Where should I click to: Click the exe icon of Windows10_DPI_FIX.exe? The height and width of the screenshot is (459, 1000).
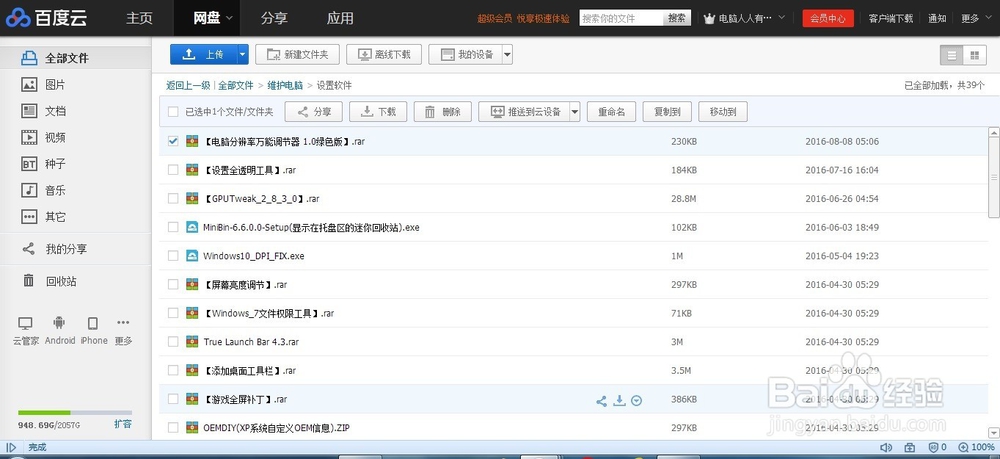click(x=192, y=256)
